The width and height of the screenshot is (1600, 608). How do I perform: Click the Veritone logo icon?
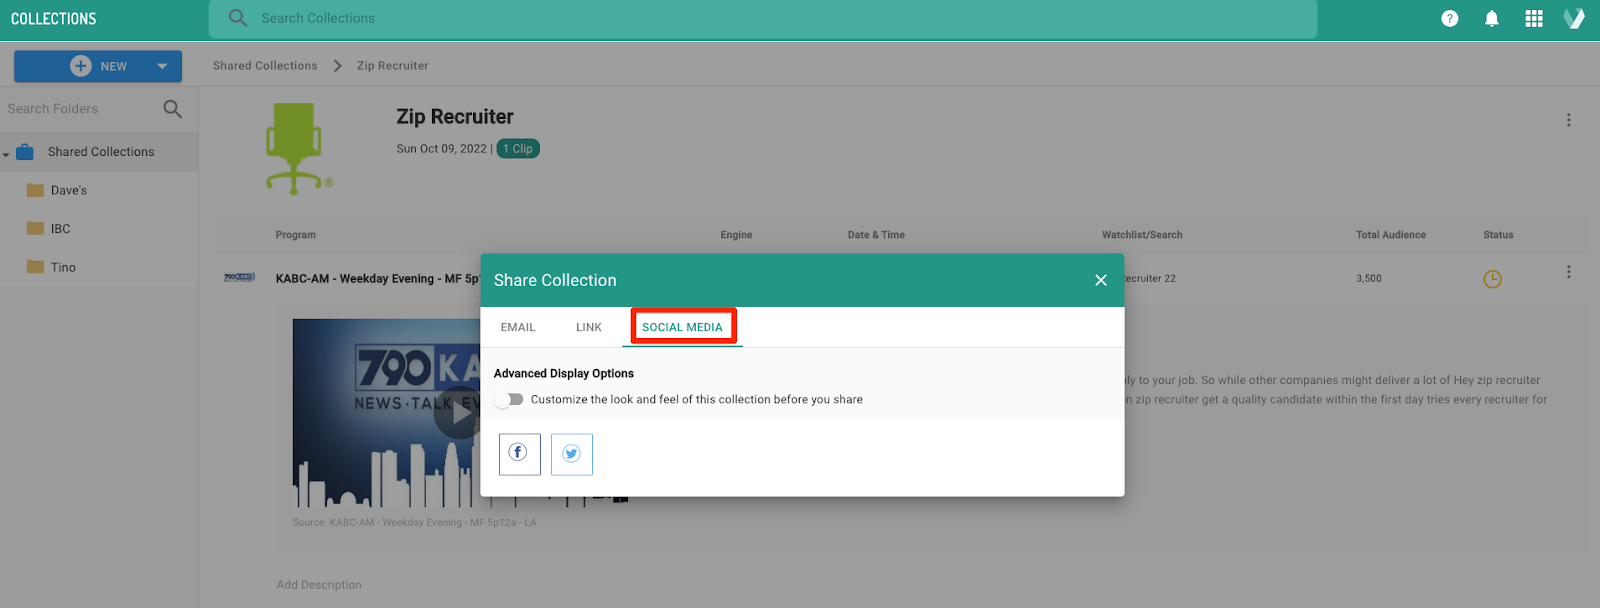[1574, 18]
